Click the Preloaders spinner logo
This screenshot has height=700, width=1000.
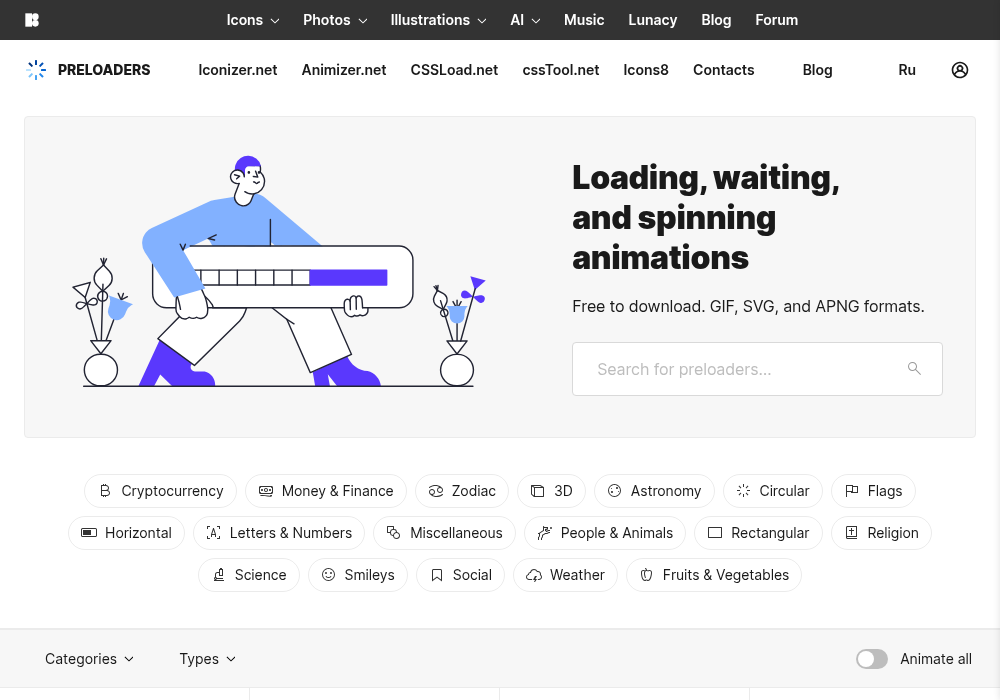point(36,70)
